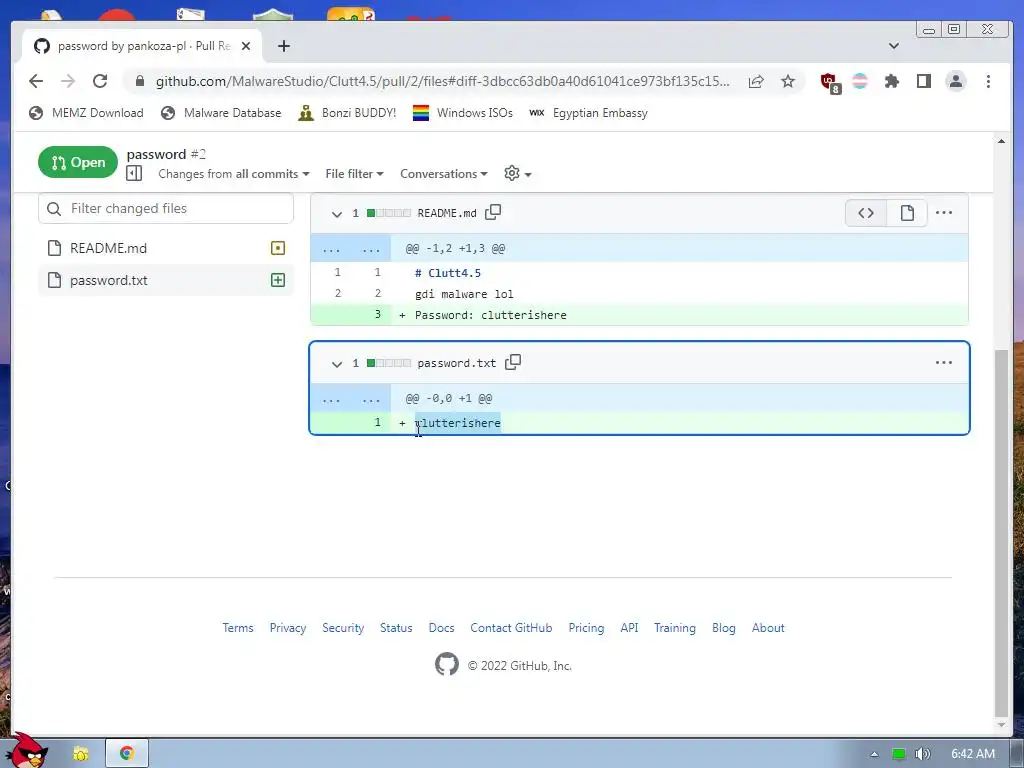The image size is (1024, 768).
Task: Click the password.txt hunk header expander
Action: (x=351, y=398)
